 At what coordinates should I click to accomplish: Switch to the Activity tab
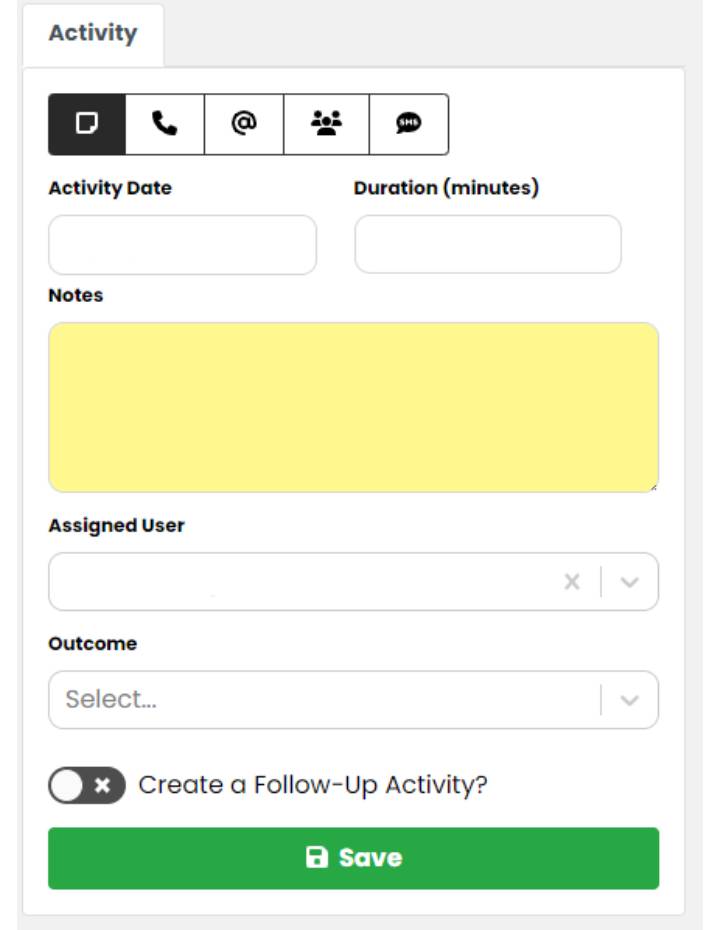(x=93, y=33)
